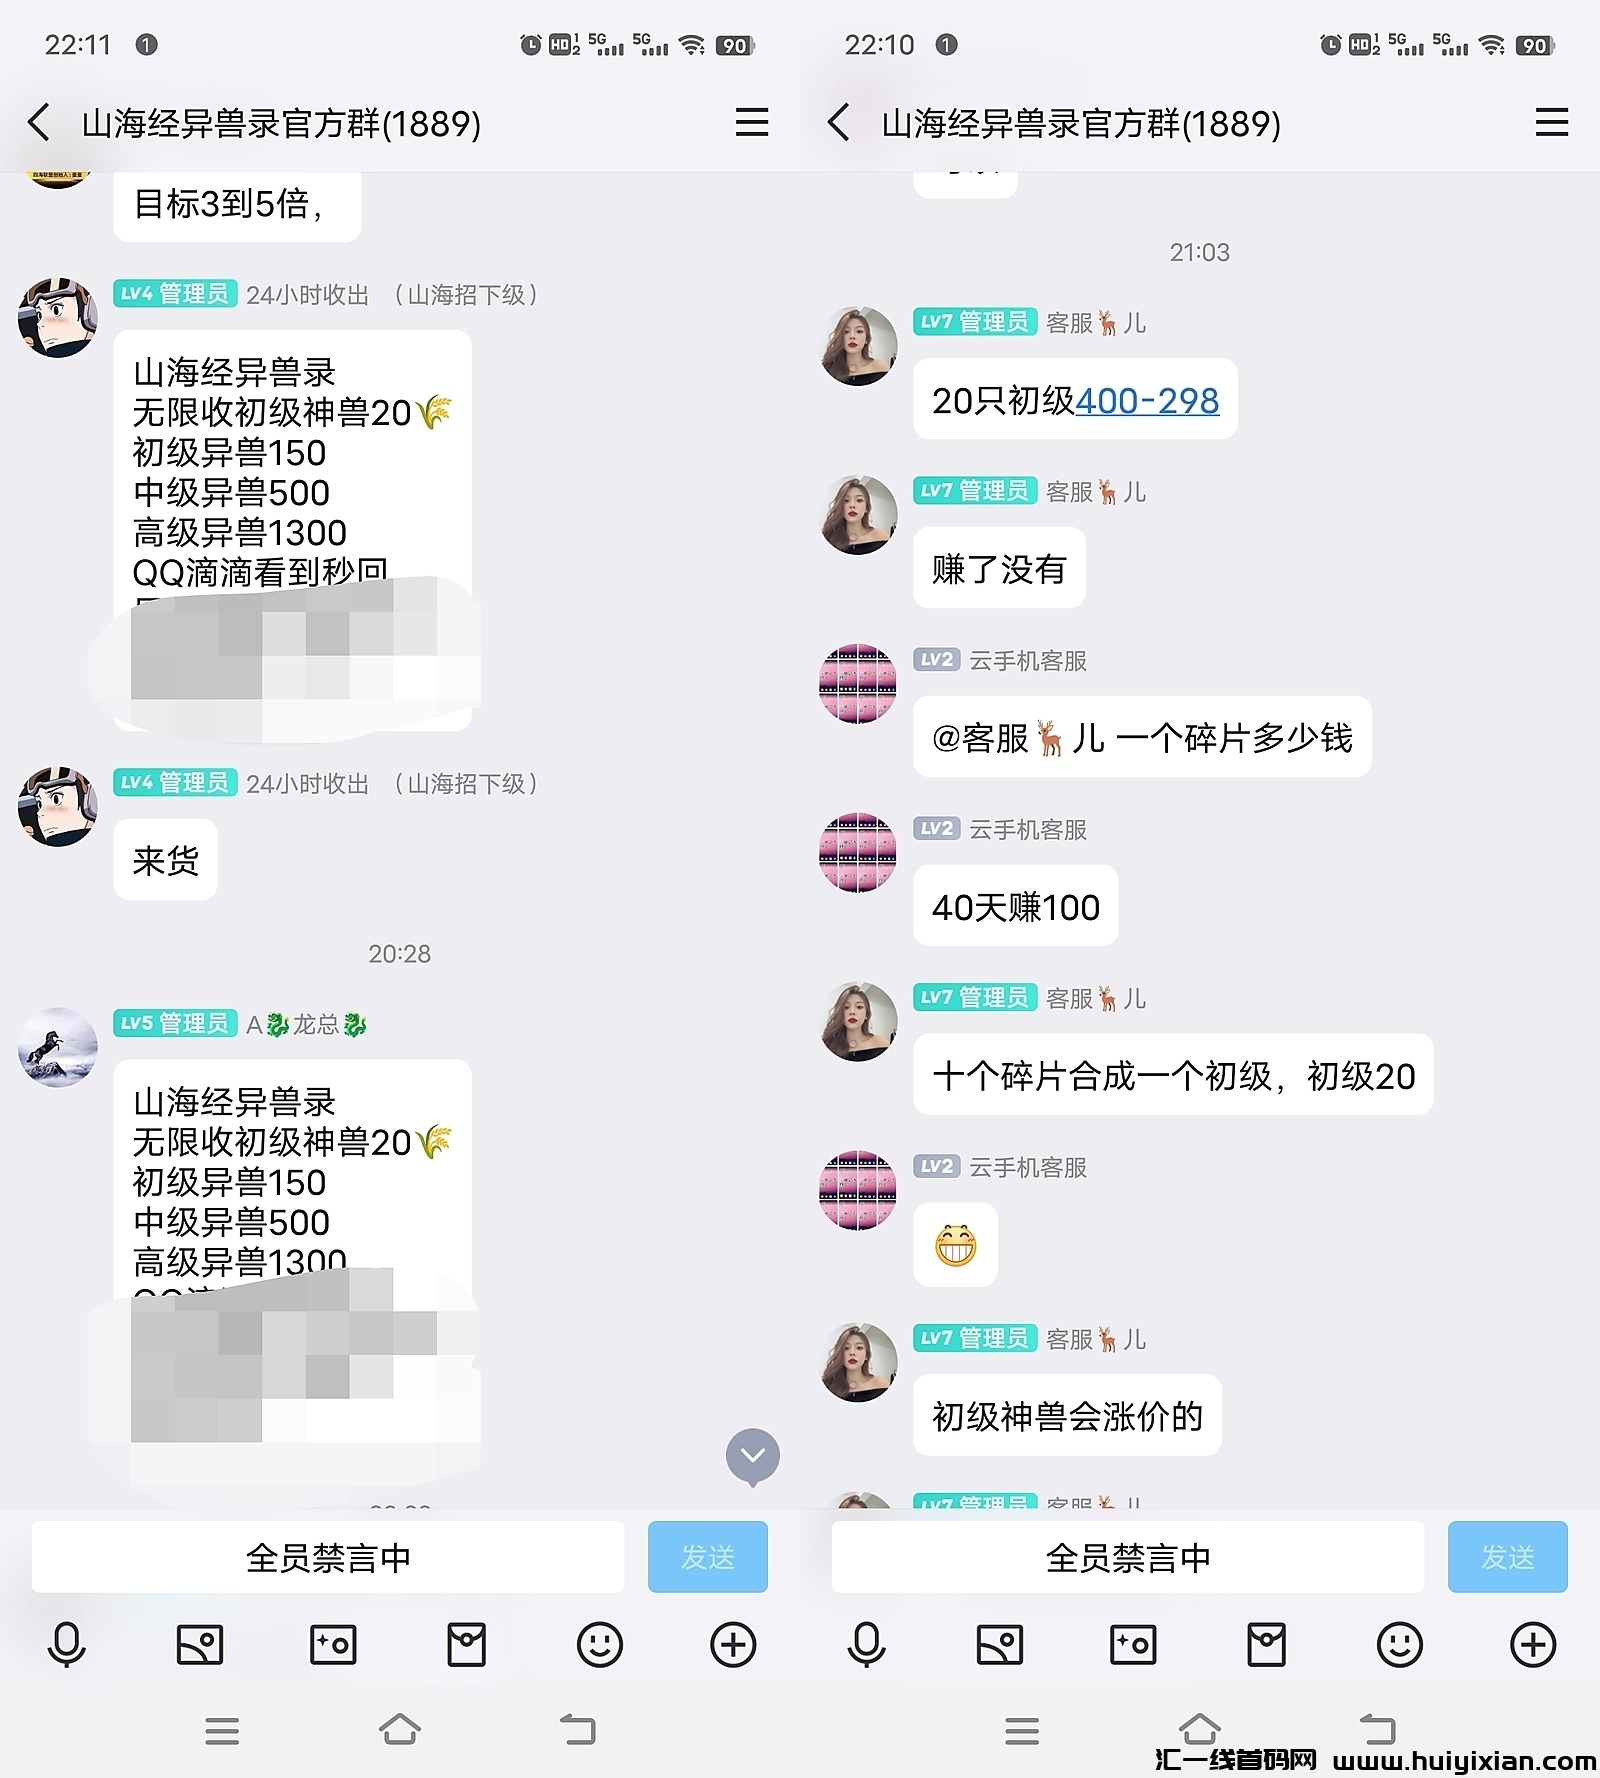Screen dimensions: 1600x1778
Task: Open the horse avatar of A龙总
Action: click(x=58, y=1047)
